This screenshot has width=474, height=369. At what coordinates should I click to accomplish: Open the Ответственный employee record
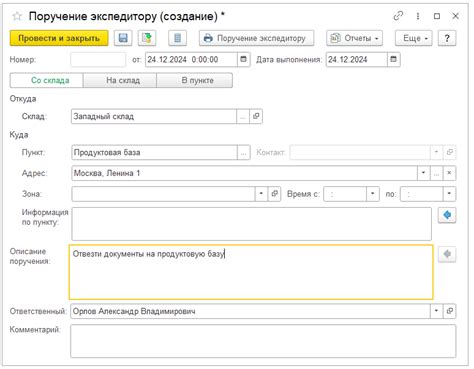(x=449, y=311)
